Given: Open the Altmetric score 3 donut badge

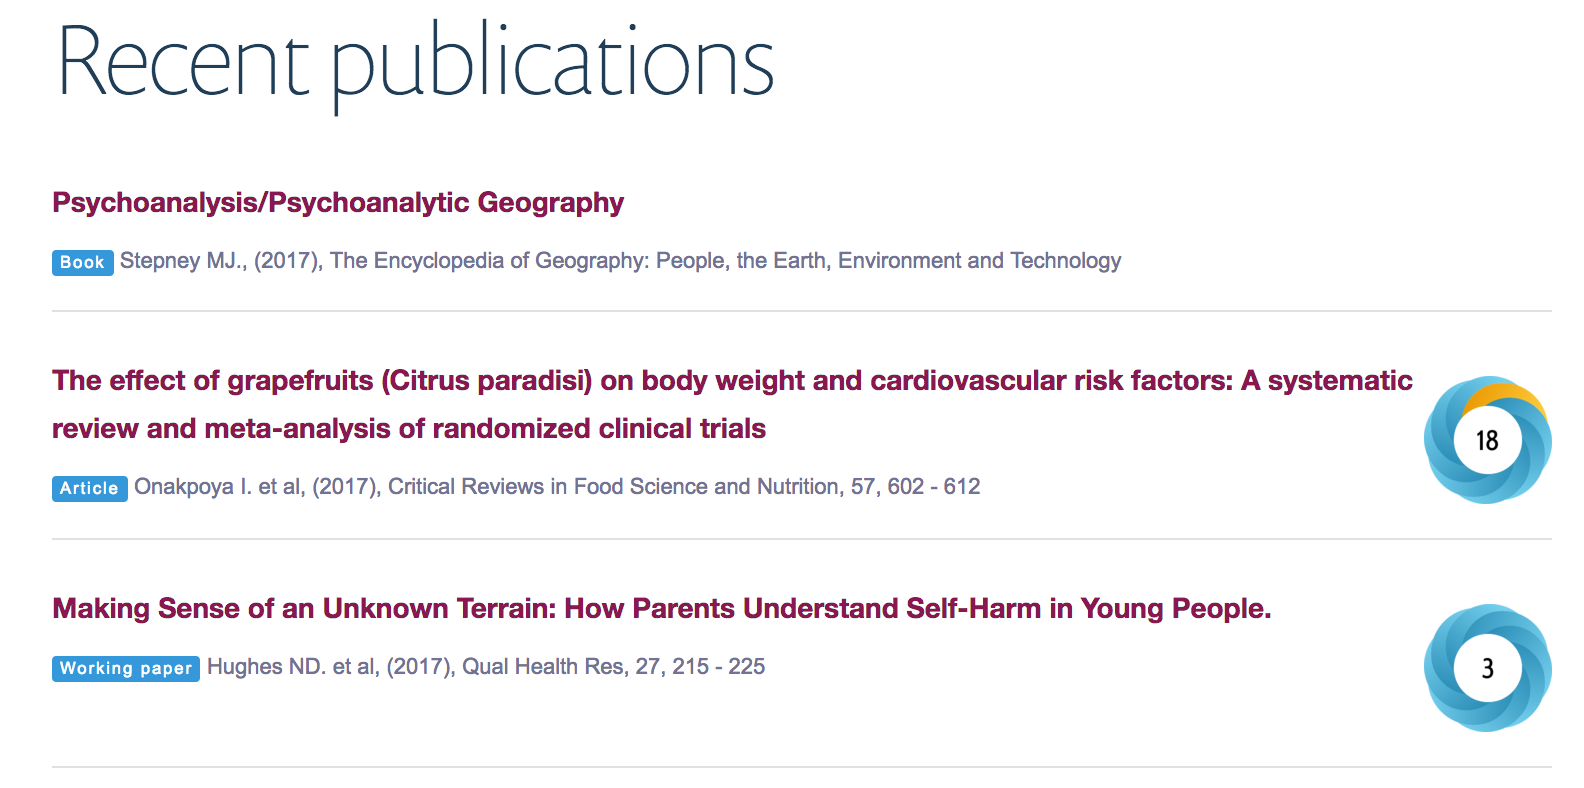Looking at the screenshot, I should [x=1487, y=668].
